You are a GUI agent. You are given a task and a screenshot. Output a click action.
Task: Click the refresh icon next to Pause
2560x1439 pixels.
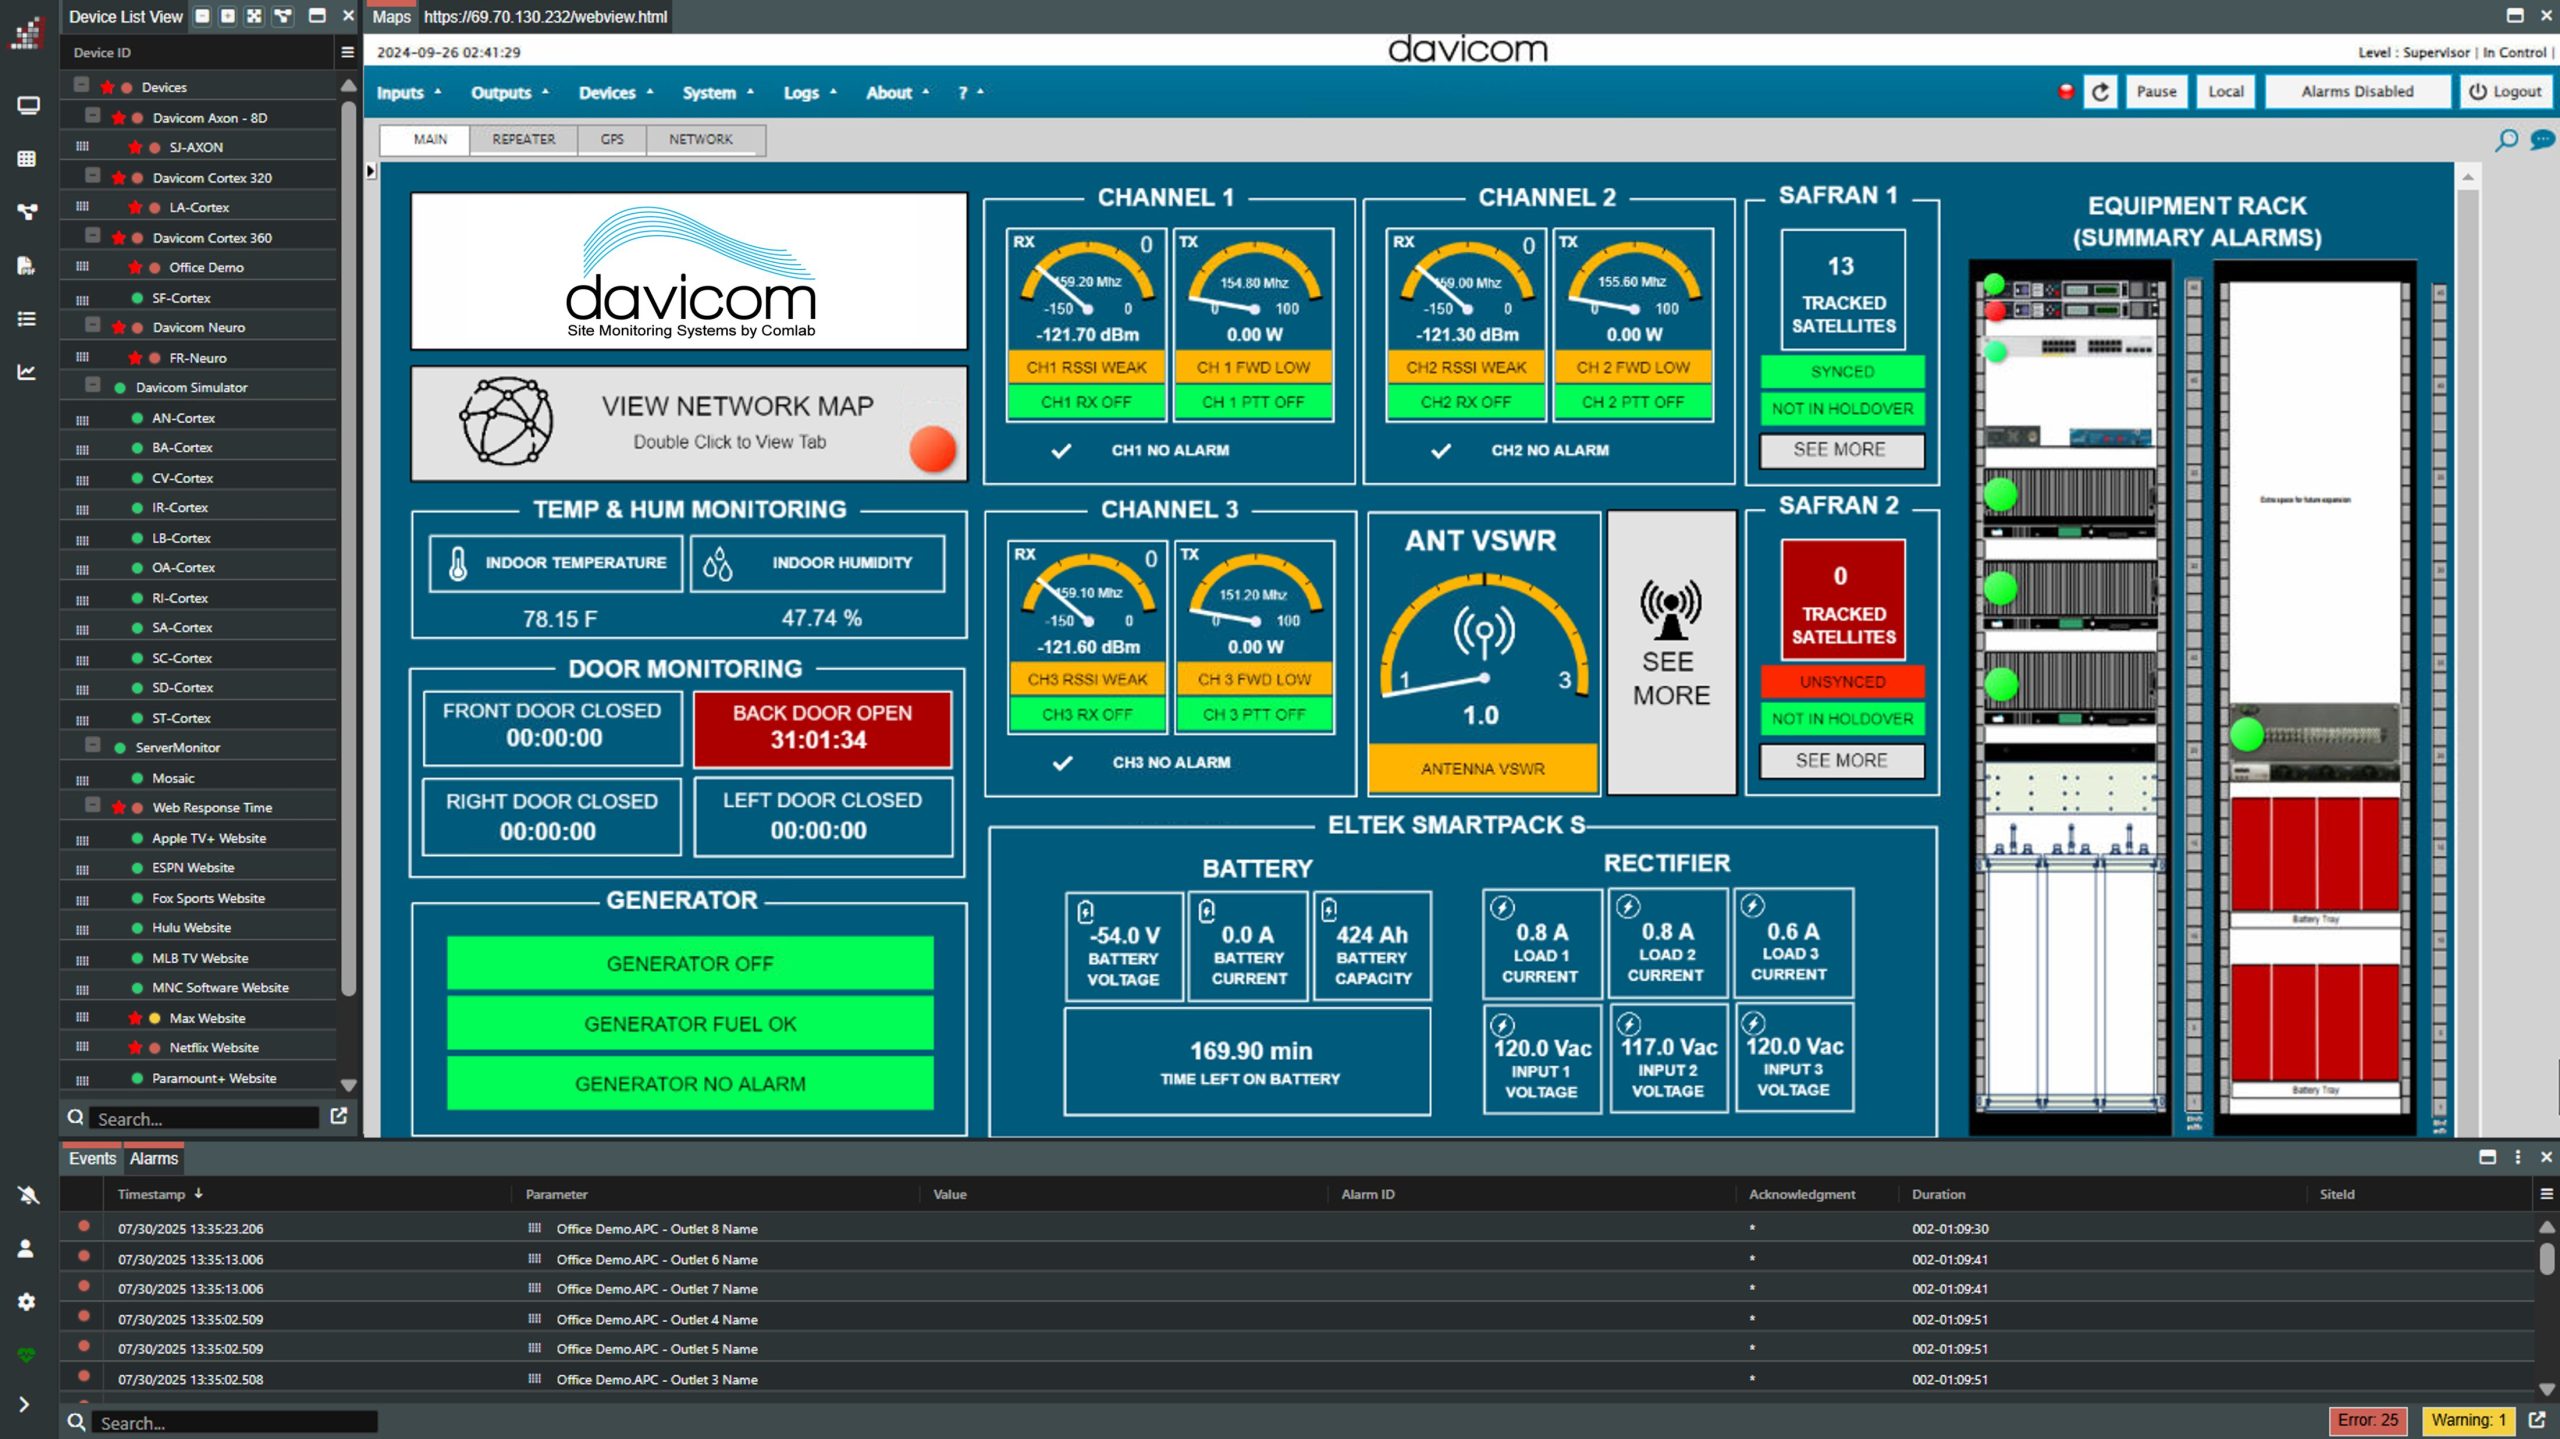pos(2100,92)
